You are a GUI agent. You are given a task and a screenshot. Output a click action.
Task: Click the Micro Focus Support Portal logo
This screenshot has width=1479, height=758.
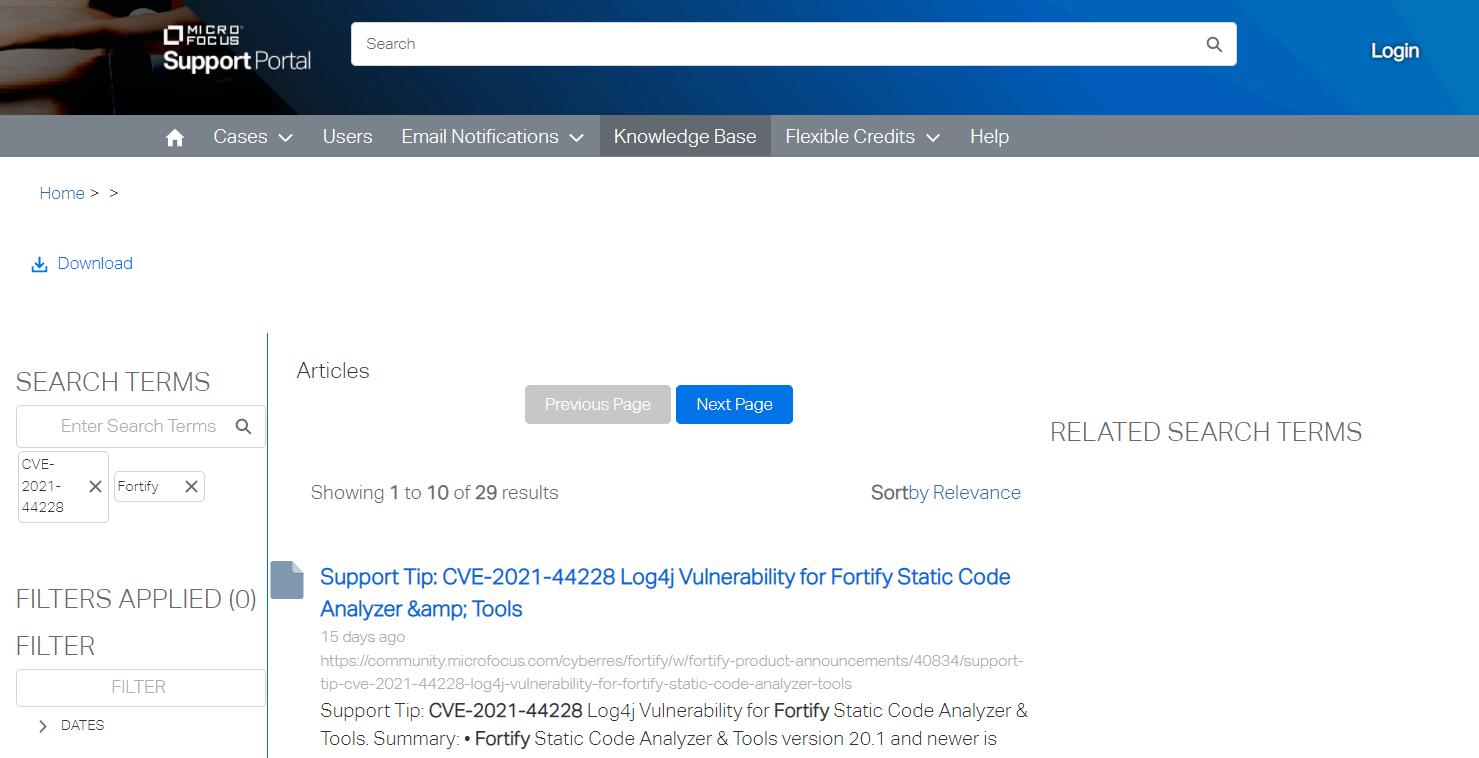tap(237, 50)
